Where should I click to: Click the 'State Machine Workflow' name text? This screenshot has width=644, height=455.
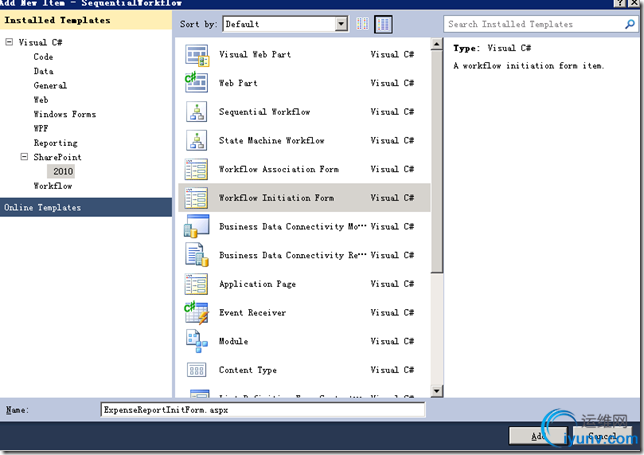pos(271,141)
